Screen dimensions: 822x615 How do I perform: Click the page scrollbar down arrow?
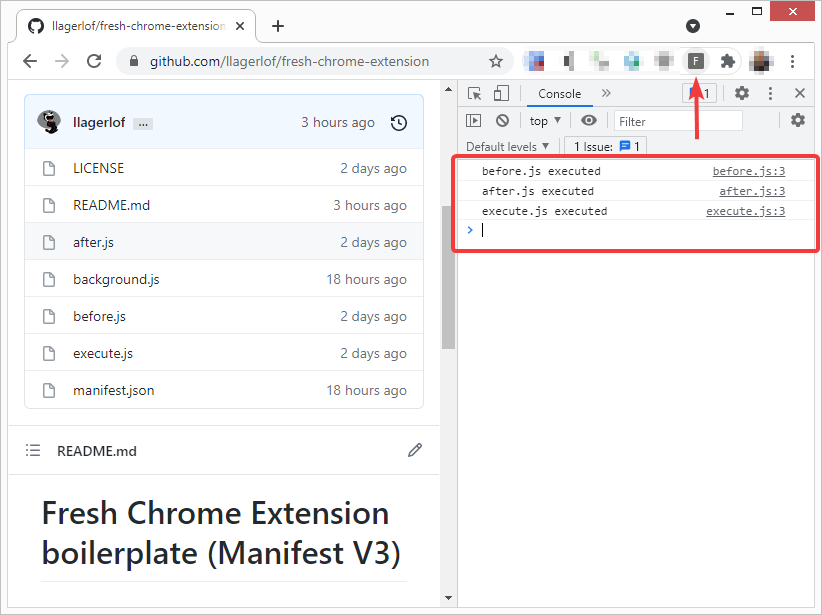[x=448, y=597]
